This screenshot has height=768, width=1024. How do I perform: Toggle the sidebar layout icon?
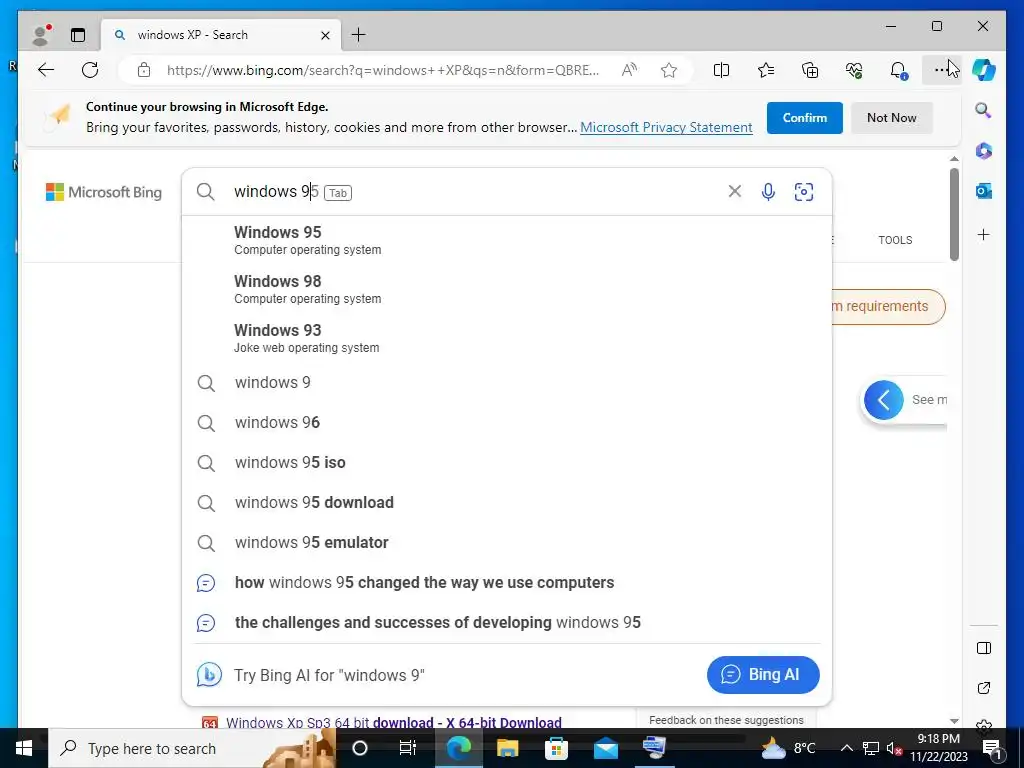[984, 648]
